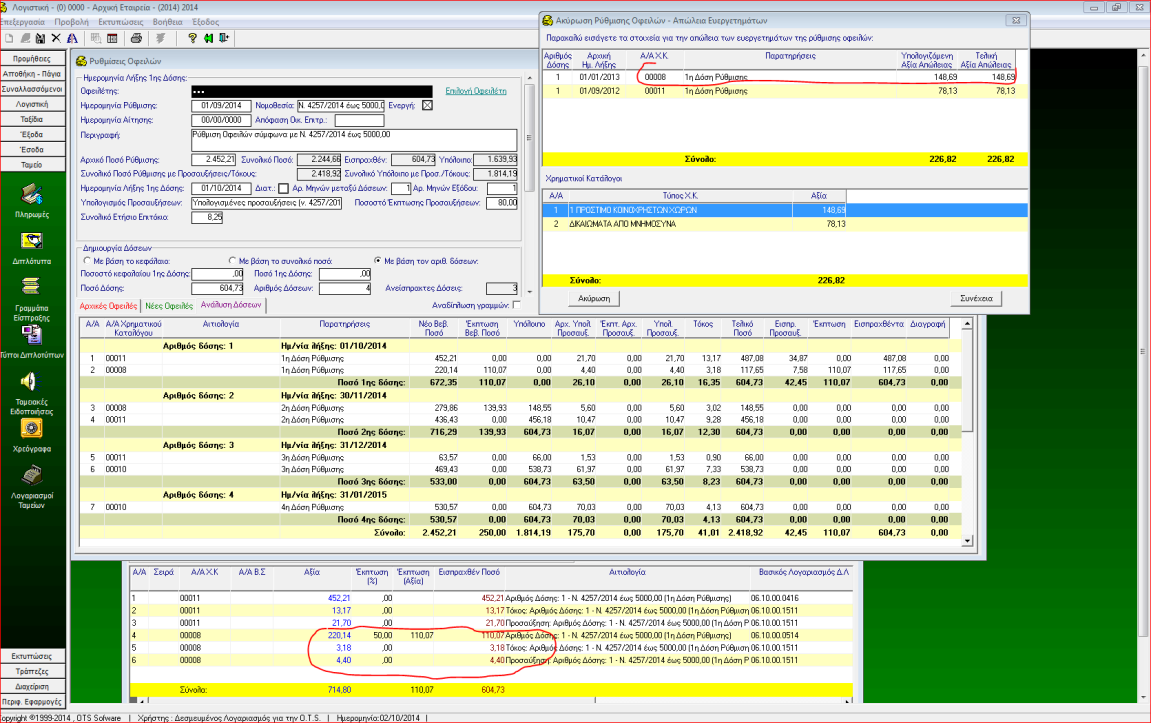Screen dimensions: 1151x723
Task: Click the grayed lightning toolbar icon
Action: coord(160,38)
